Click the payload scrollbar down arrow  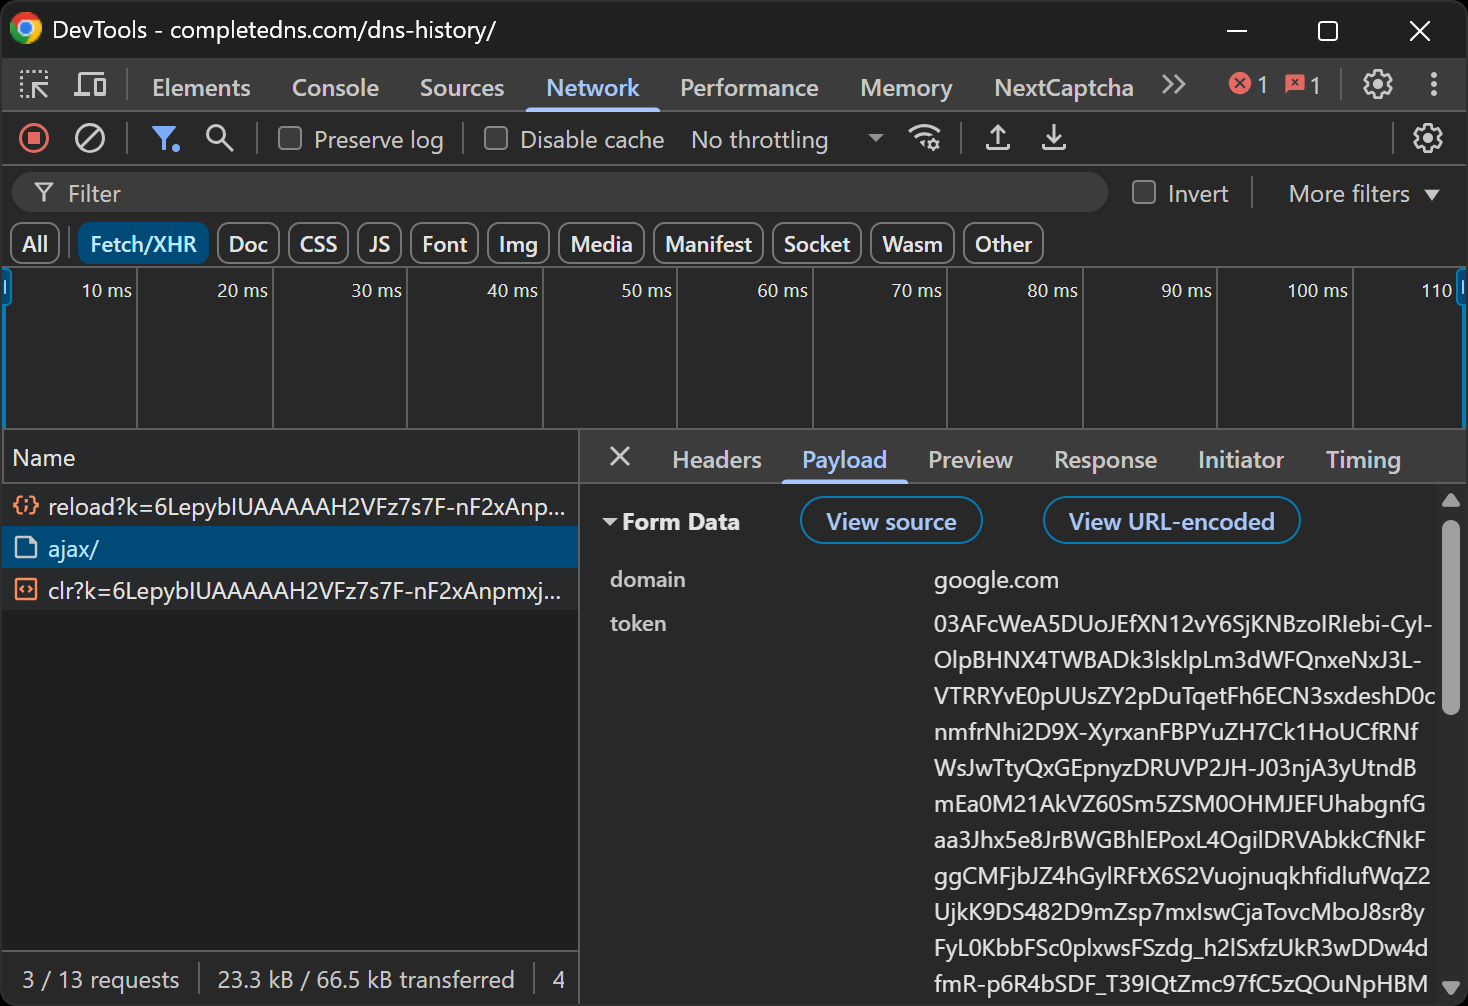pyautogui.click(x=1451, y=987)
